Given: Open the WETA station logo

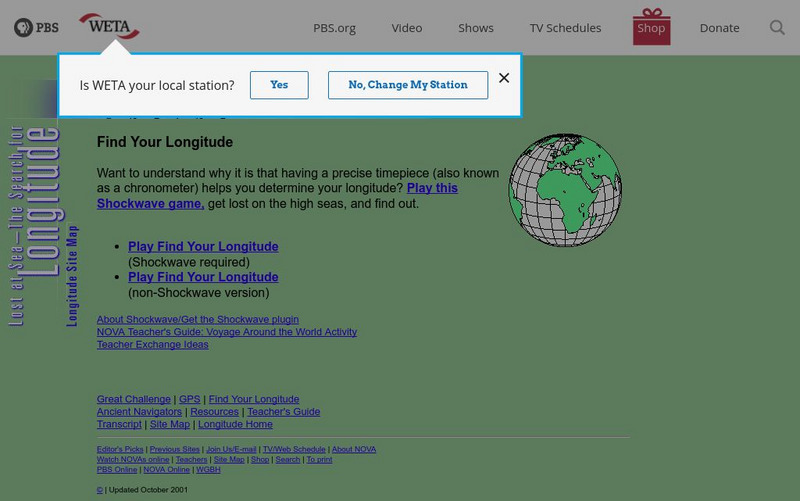Looking at the screenshot, I should click(109, 26).
